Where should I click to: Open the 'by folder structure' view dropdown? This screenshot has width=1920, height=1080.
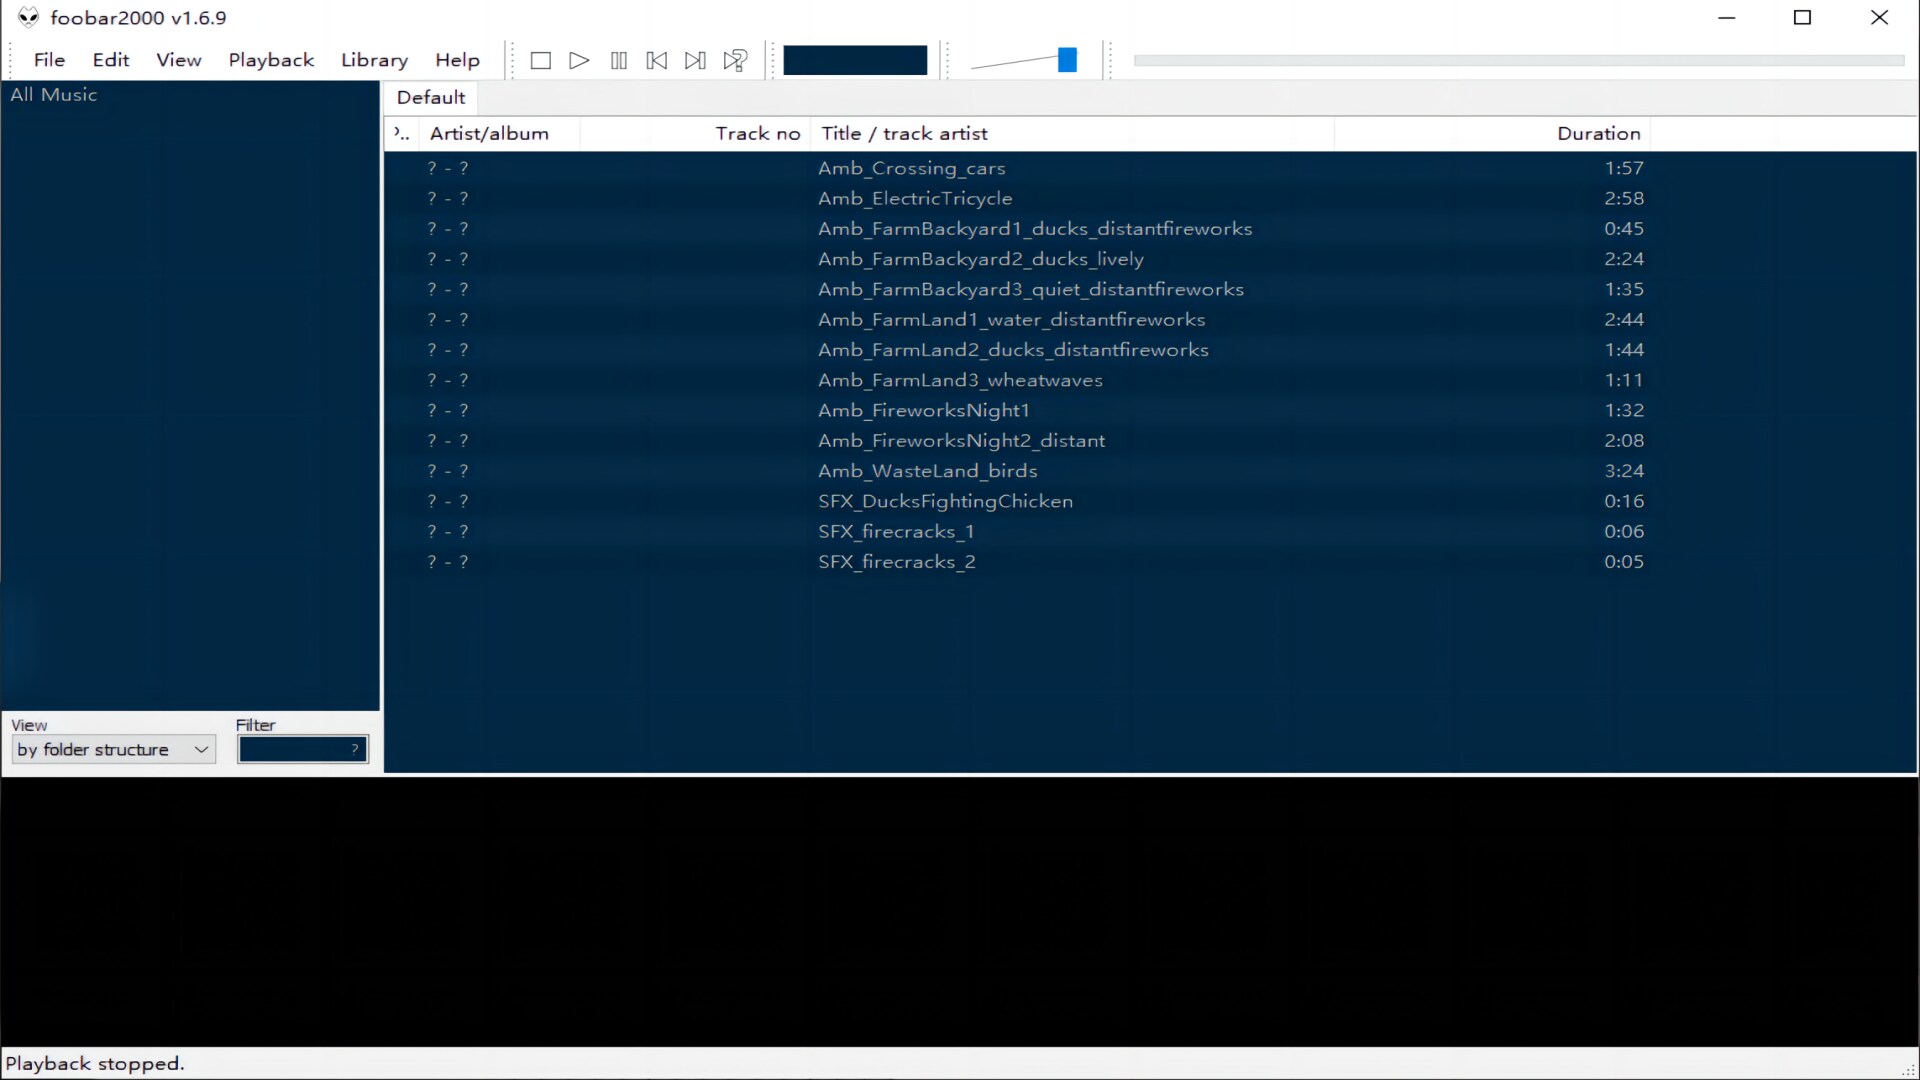click(114, 749)
